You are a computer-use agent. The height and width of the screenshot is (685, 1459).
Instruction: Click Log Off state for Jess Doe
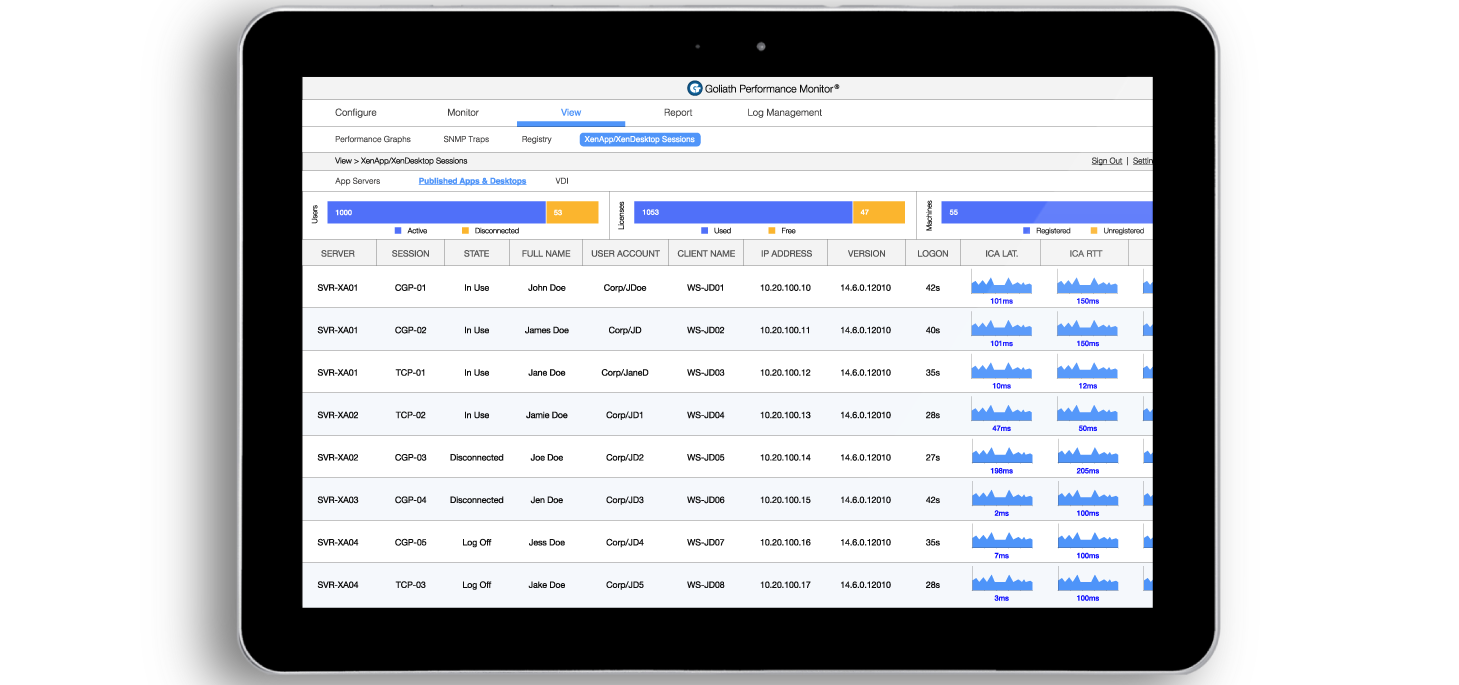coord(477,543)
